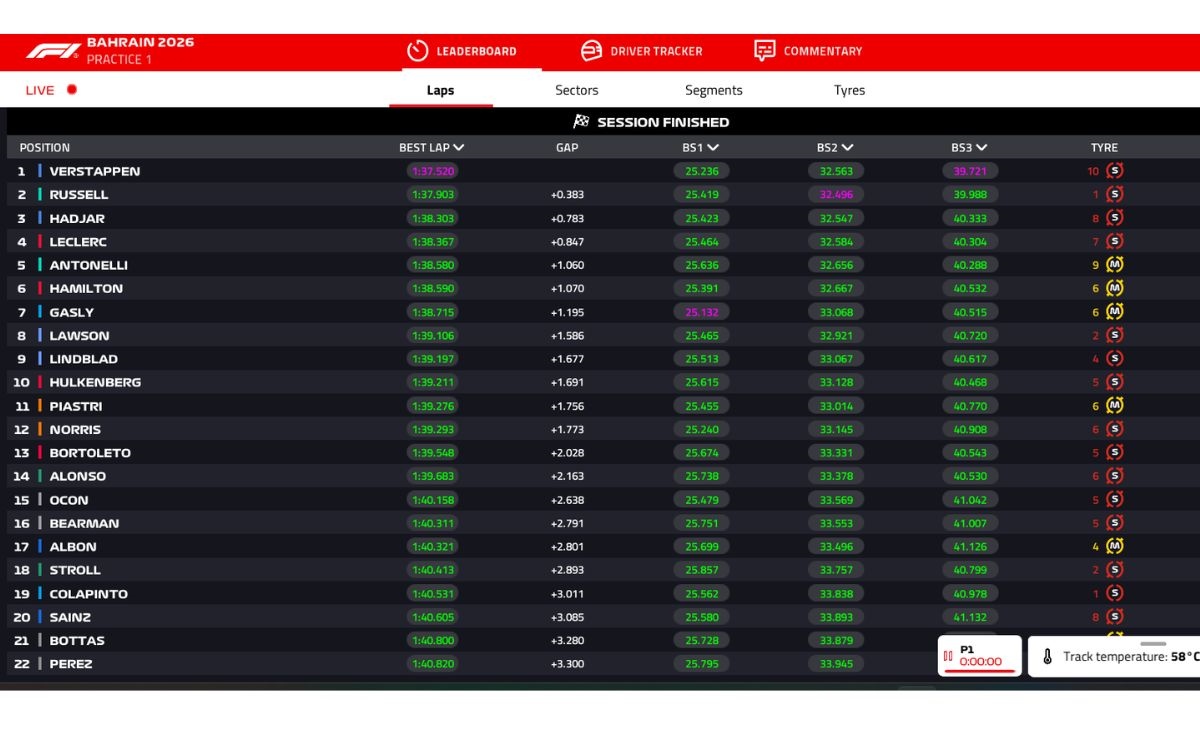
Task: Click Verstappen's BS3 time 39.721
Action: pos(970,171)
